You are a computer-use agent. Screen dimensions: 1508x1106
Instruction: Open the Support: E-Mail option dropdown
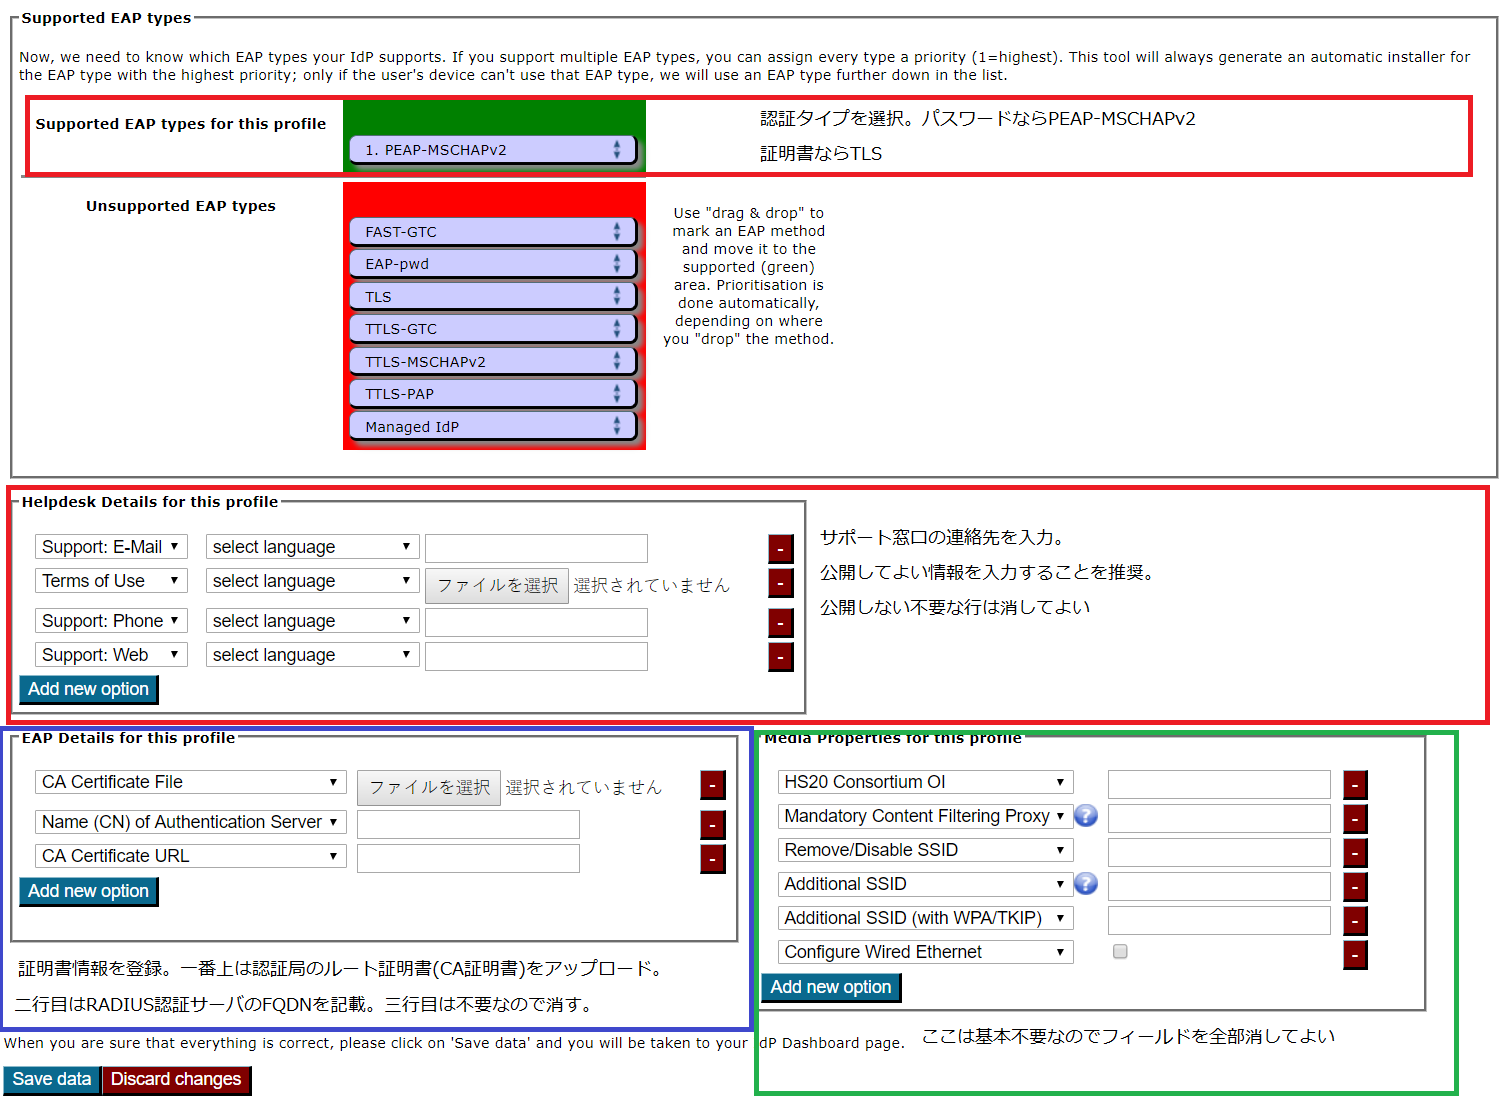(111, 547)
